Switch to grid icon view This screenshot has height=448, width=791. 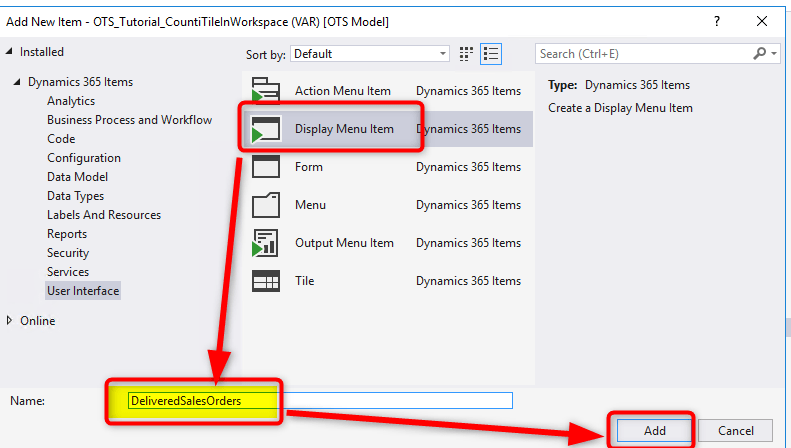click(x=467, y=54)
